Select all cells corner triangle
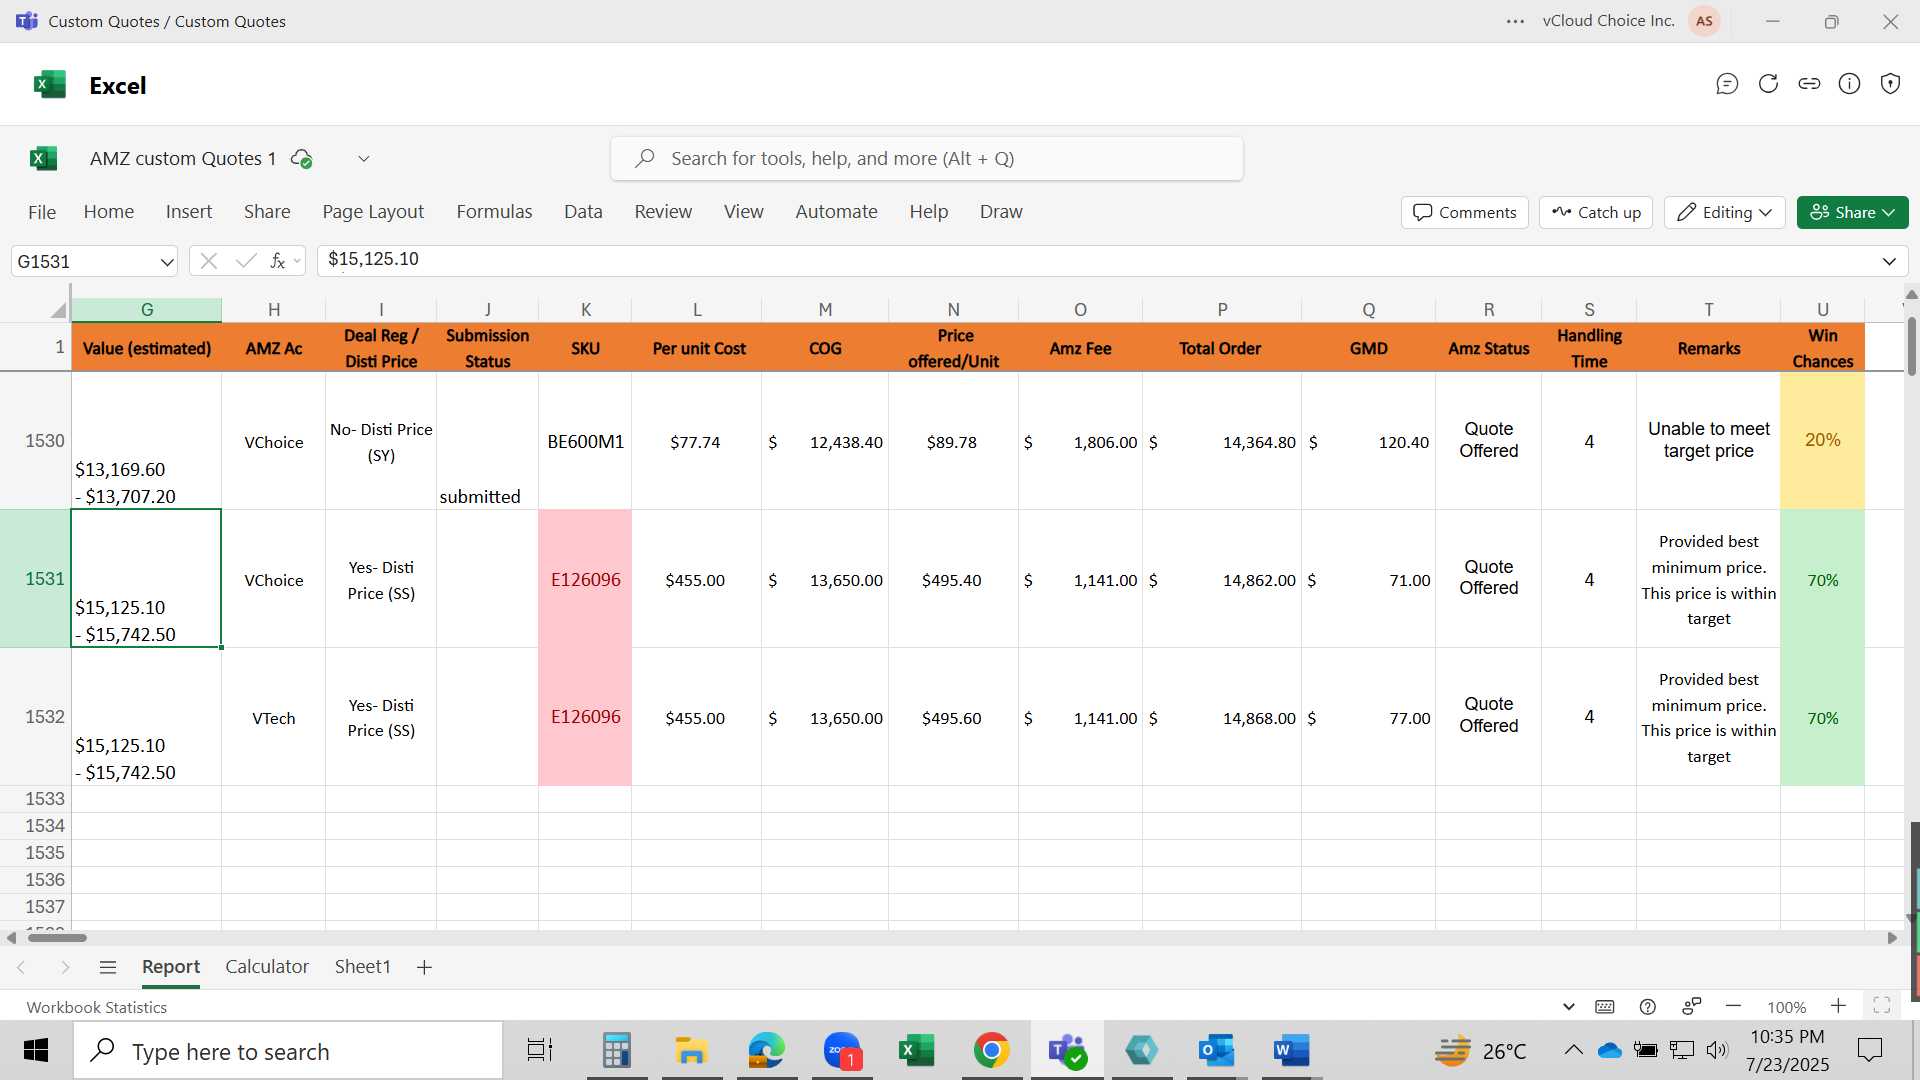The image size is (1920, 1080). point(58,310)
